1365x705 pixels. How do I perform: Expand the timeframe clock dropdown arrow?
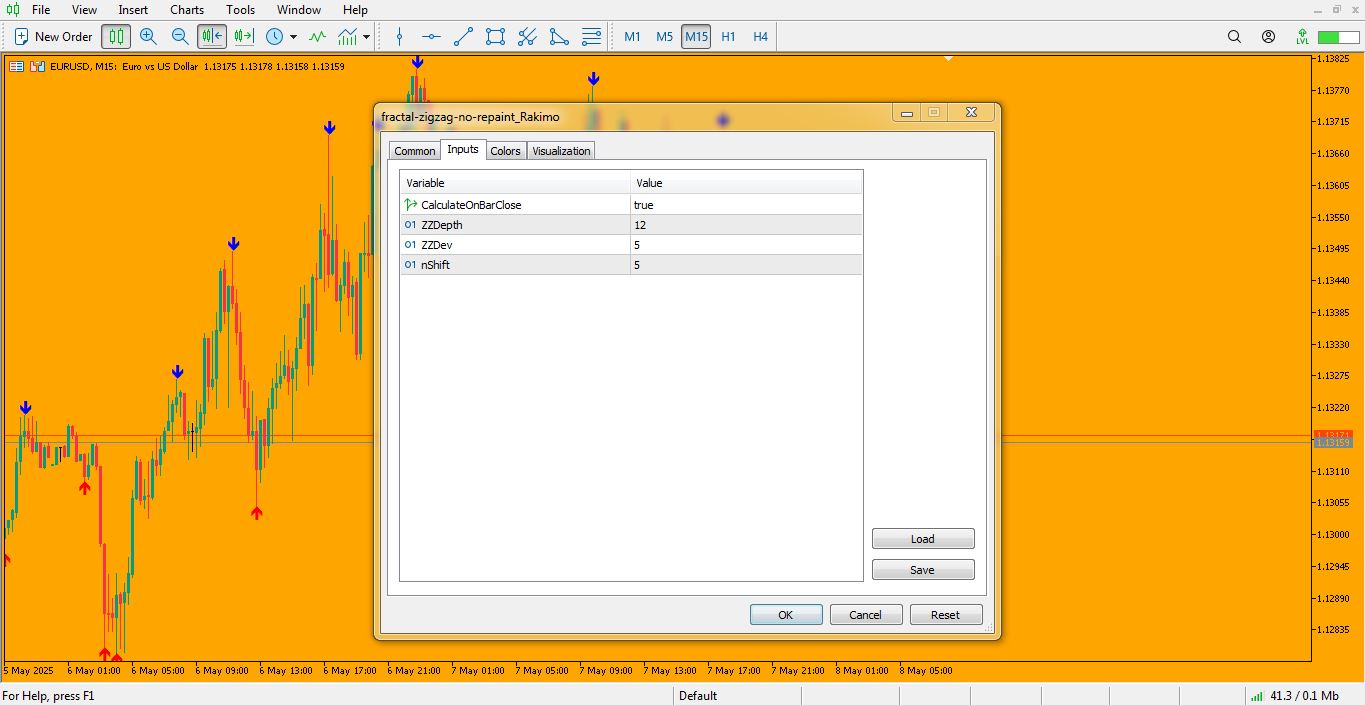coord(293,37)
